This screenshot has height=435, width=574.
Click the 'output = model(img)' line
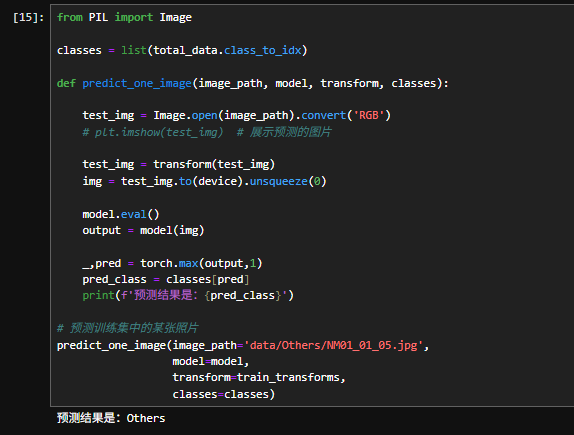coord(143,230)
